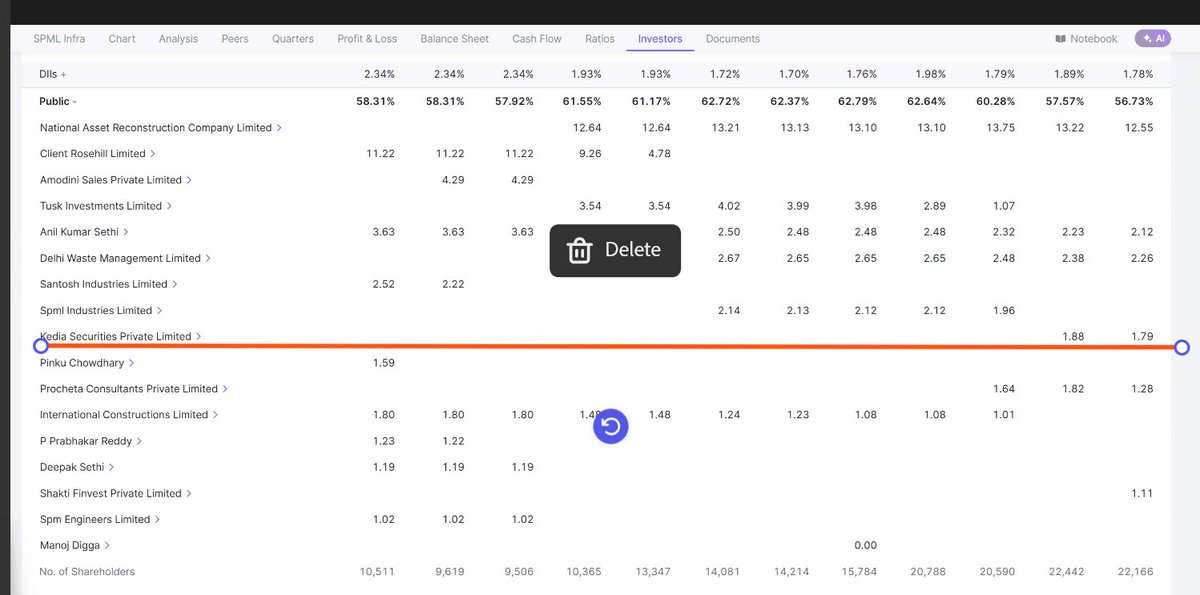Click chevron next to Santosh Industries Limited
This screenshot has width=1200, height=595.
(x=175, y=284)
